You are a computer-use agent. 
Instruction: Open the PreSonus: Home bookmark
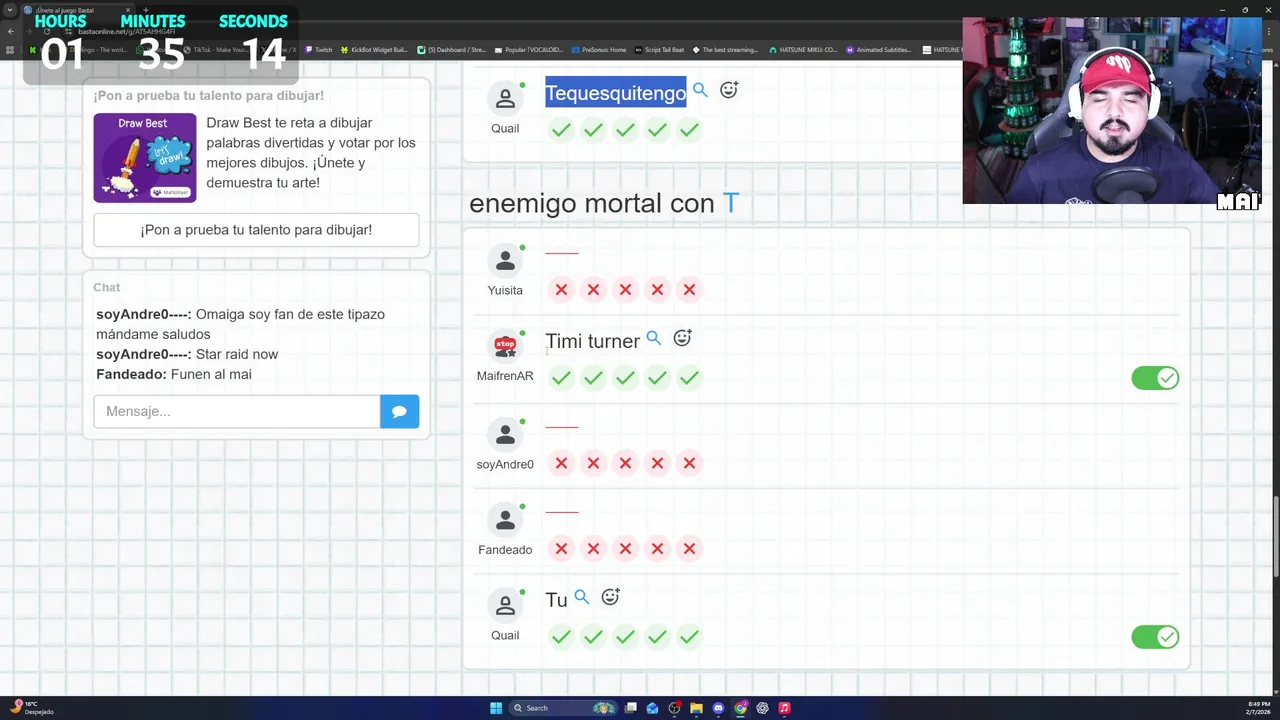click(599, 49)
